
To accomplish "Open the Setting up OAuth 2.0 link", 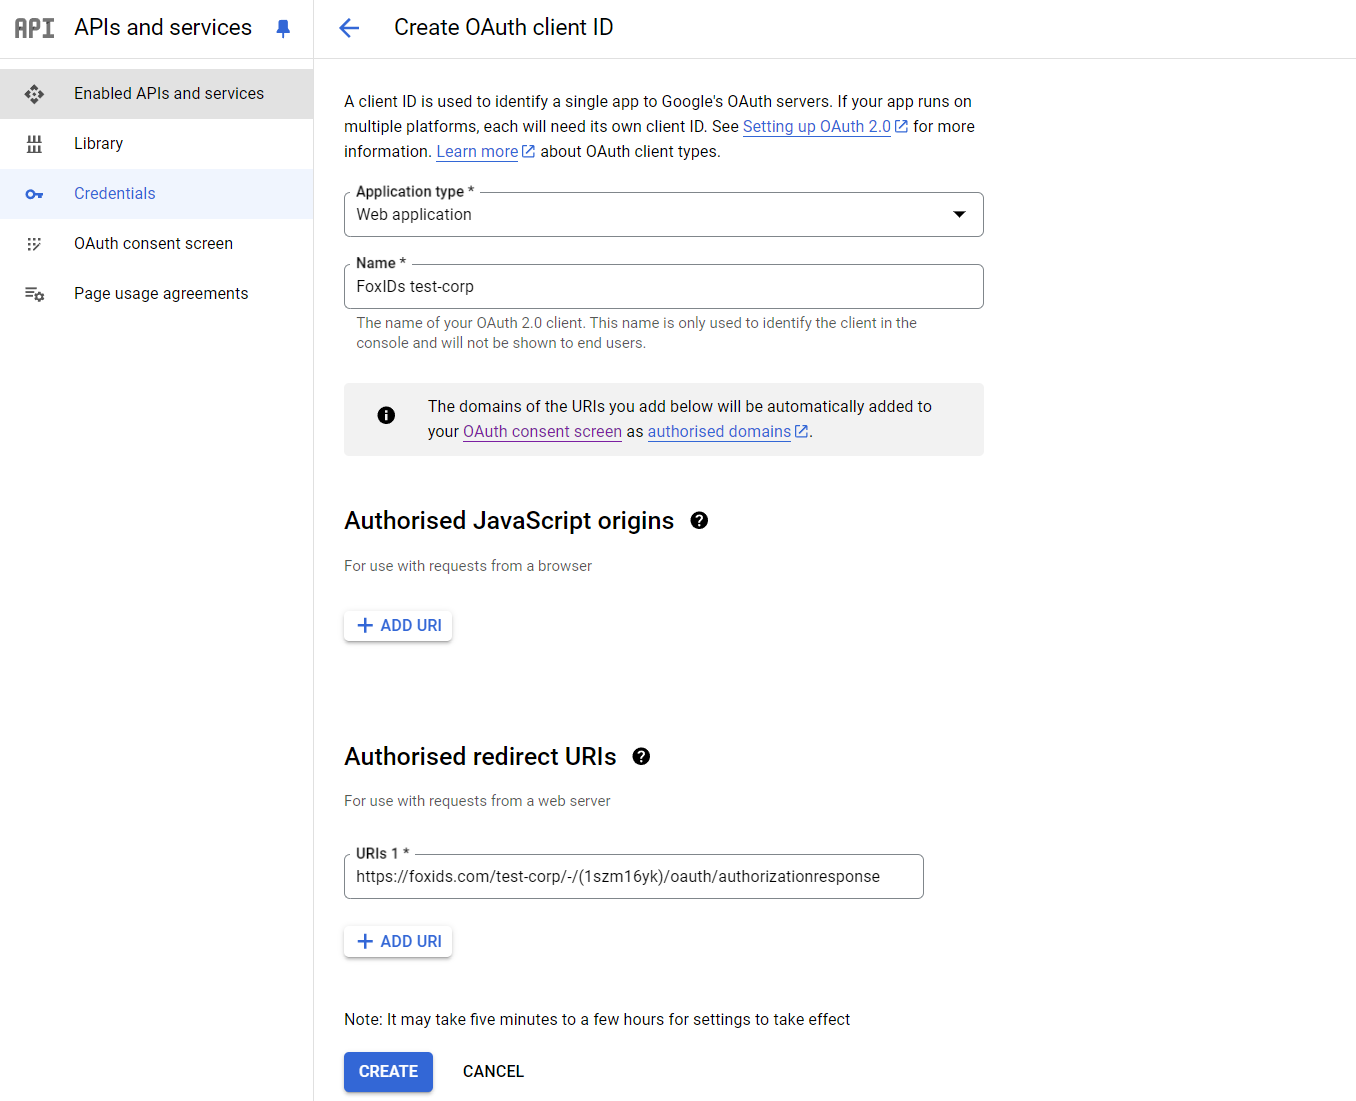I will click(x=817, y=126).
